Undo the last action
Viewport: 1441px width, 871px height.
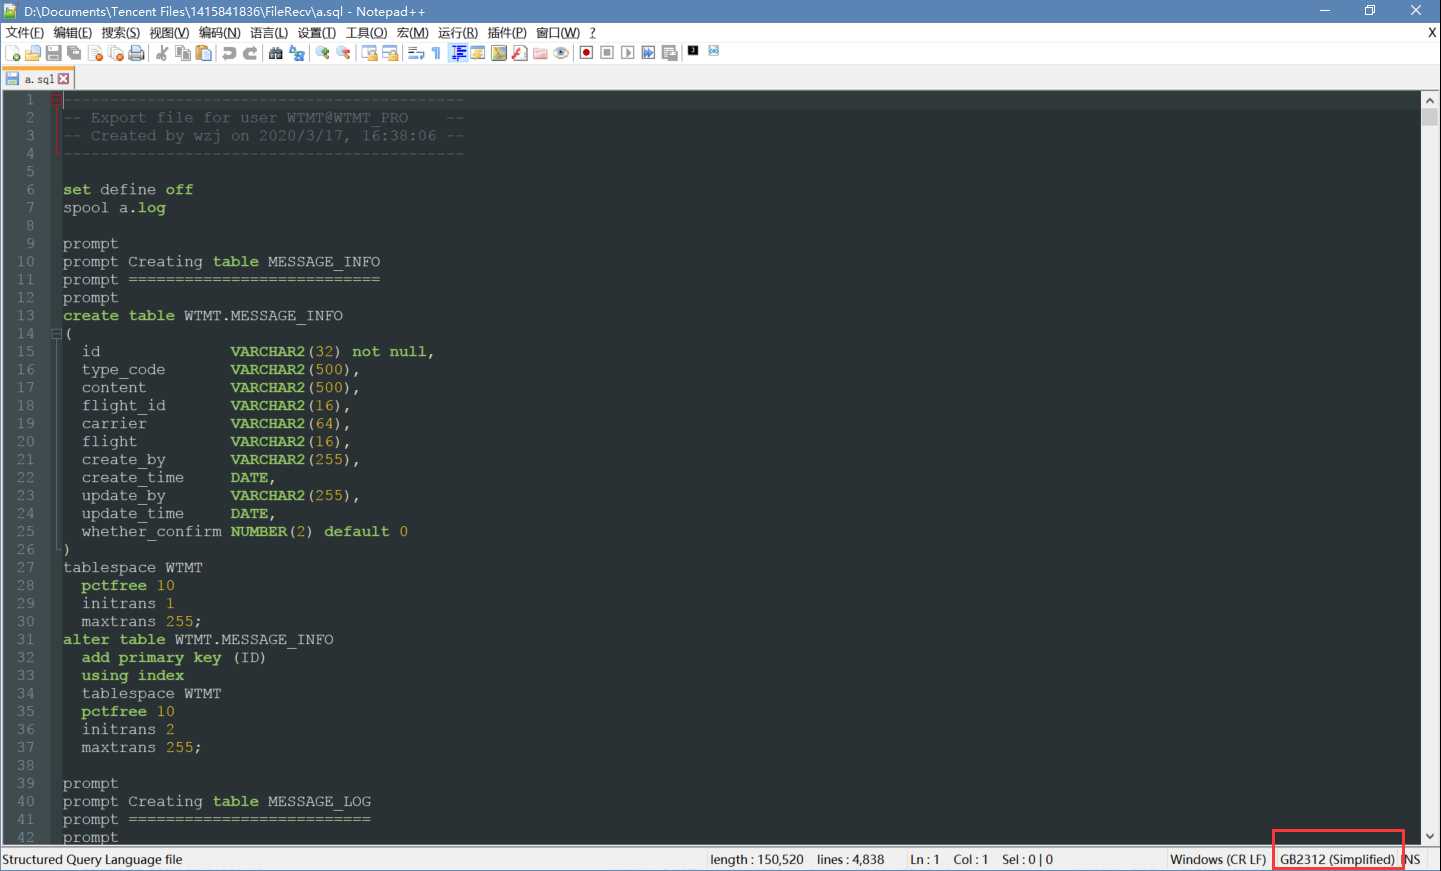click(x=229, y=53)
